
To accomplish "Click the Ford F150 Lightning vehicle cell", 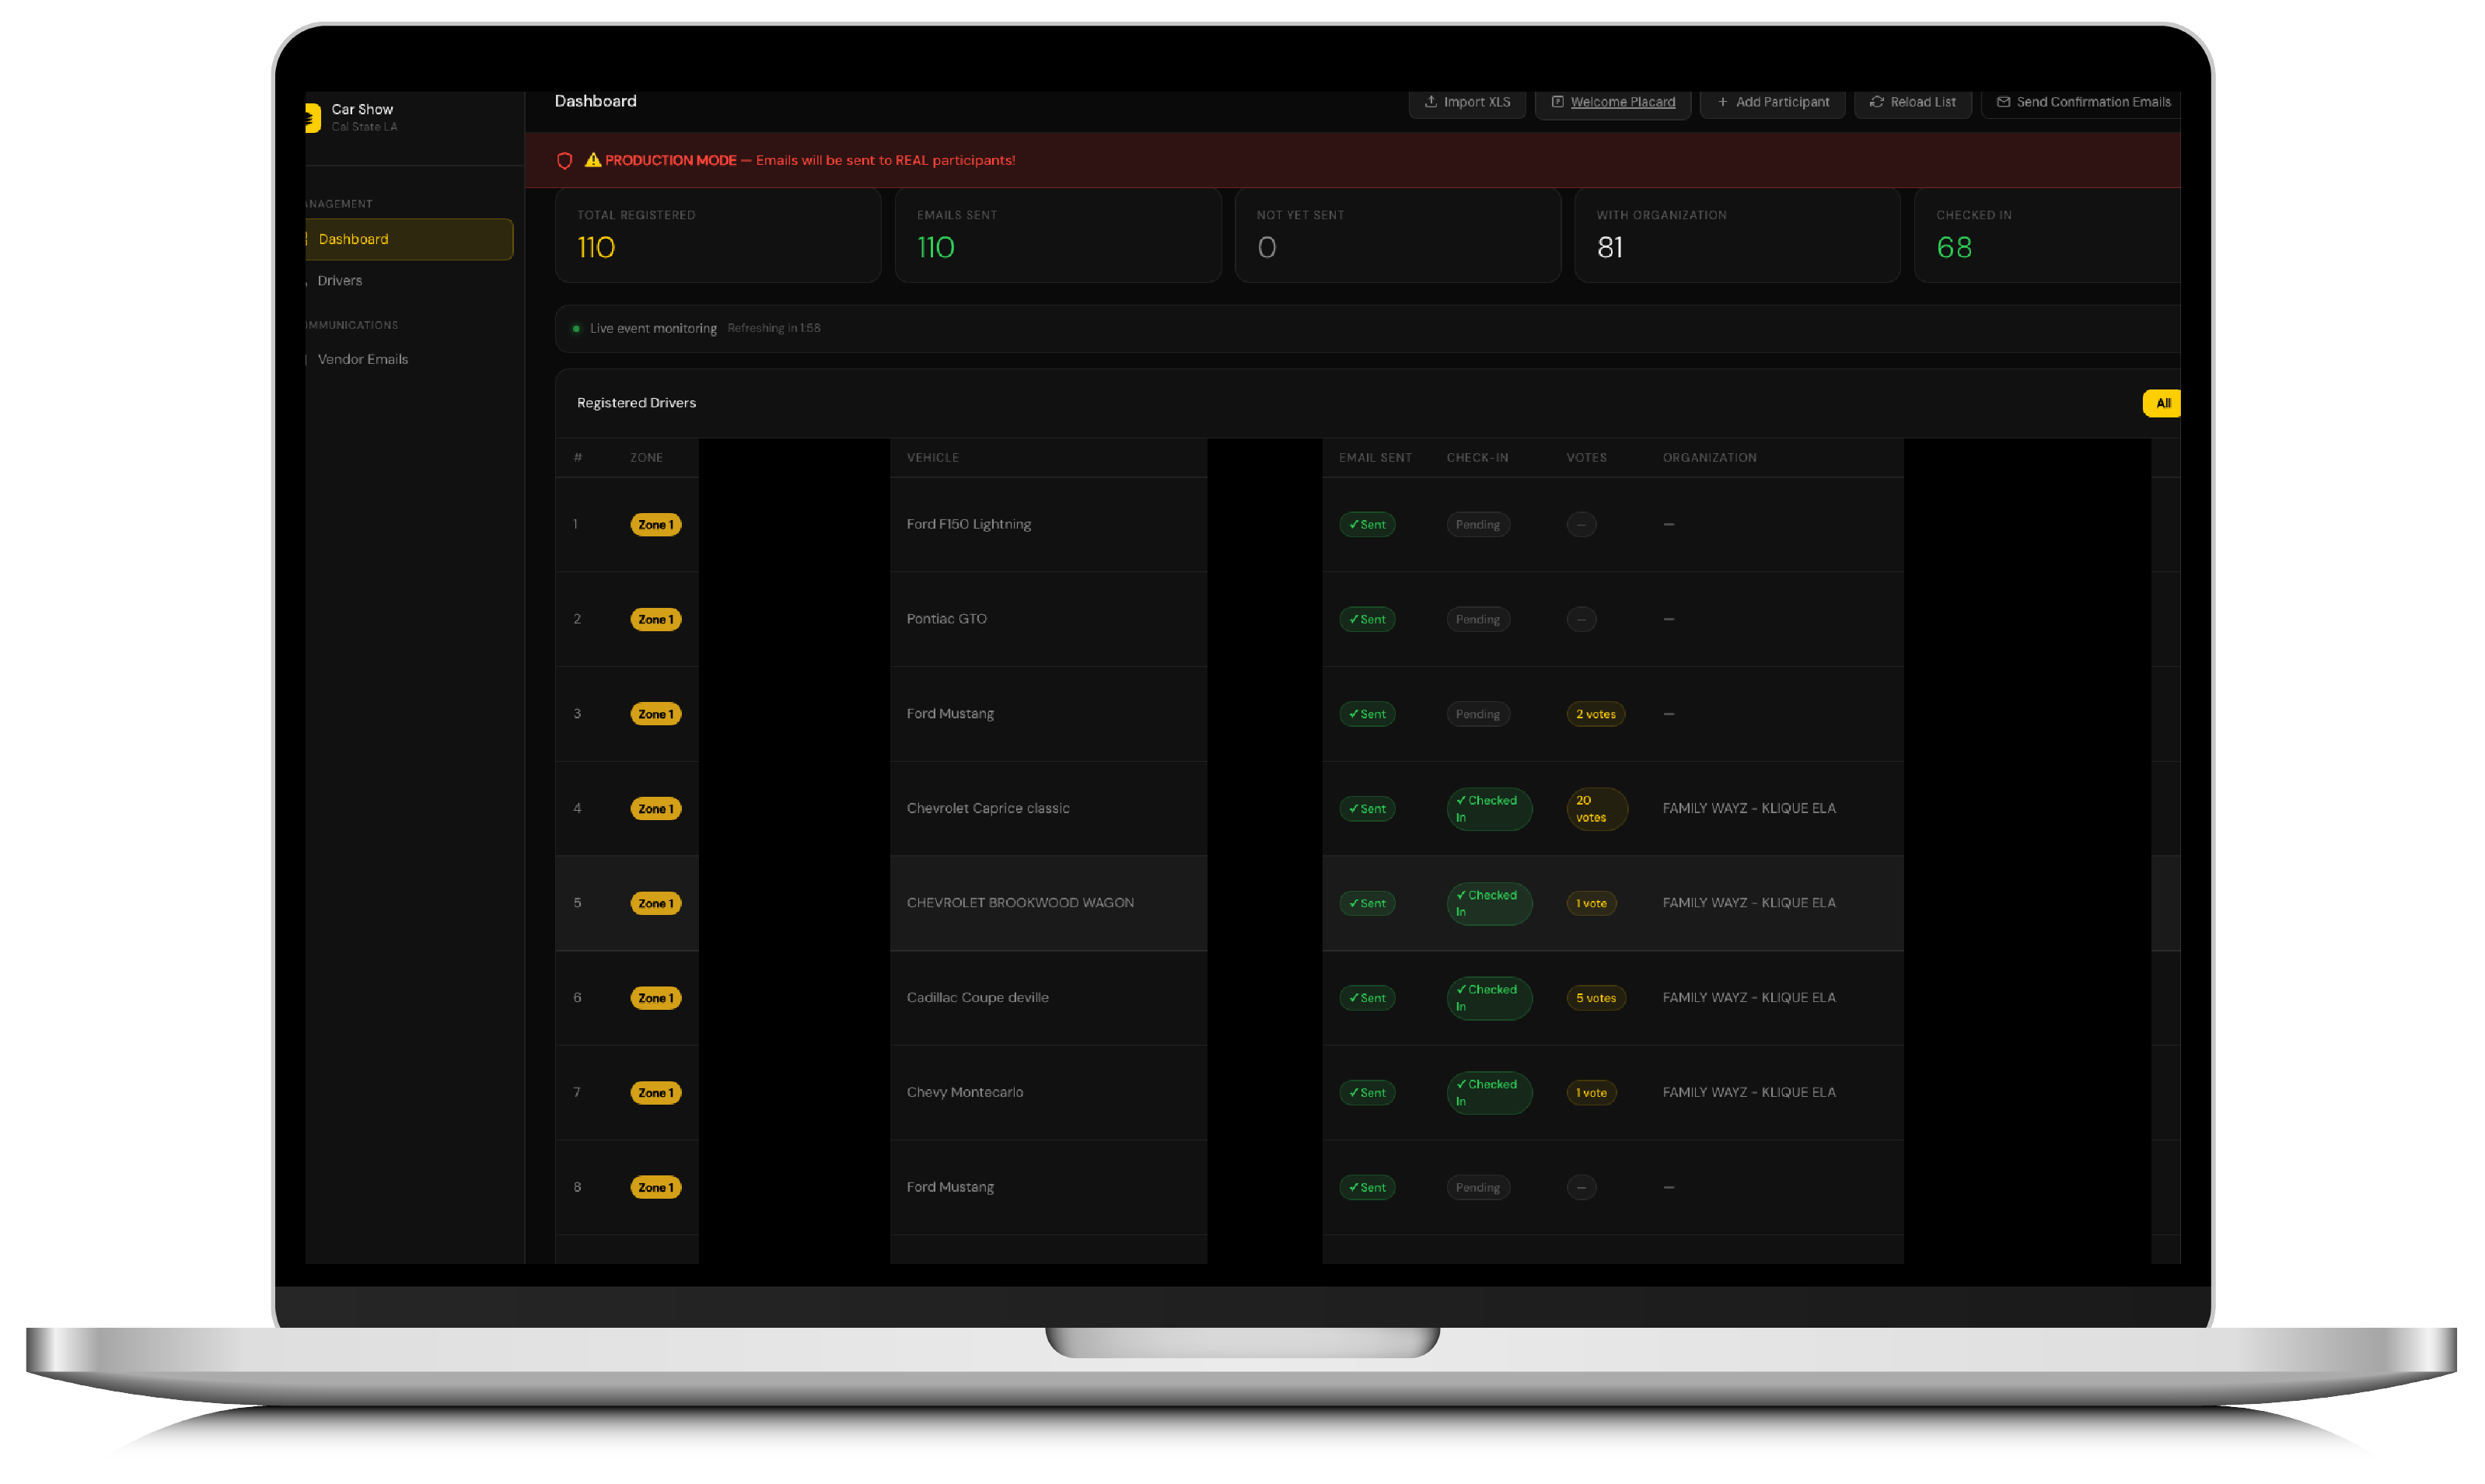I will pyautogui.click(x=968, y=524).
